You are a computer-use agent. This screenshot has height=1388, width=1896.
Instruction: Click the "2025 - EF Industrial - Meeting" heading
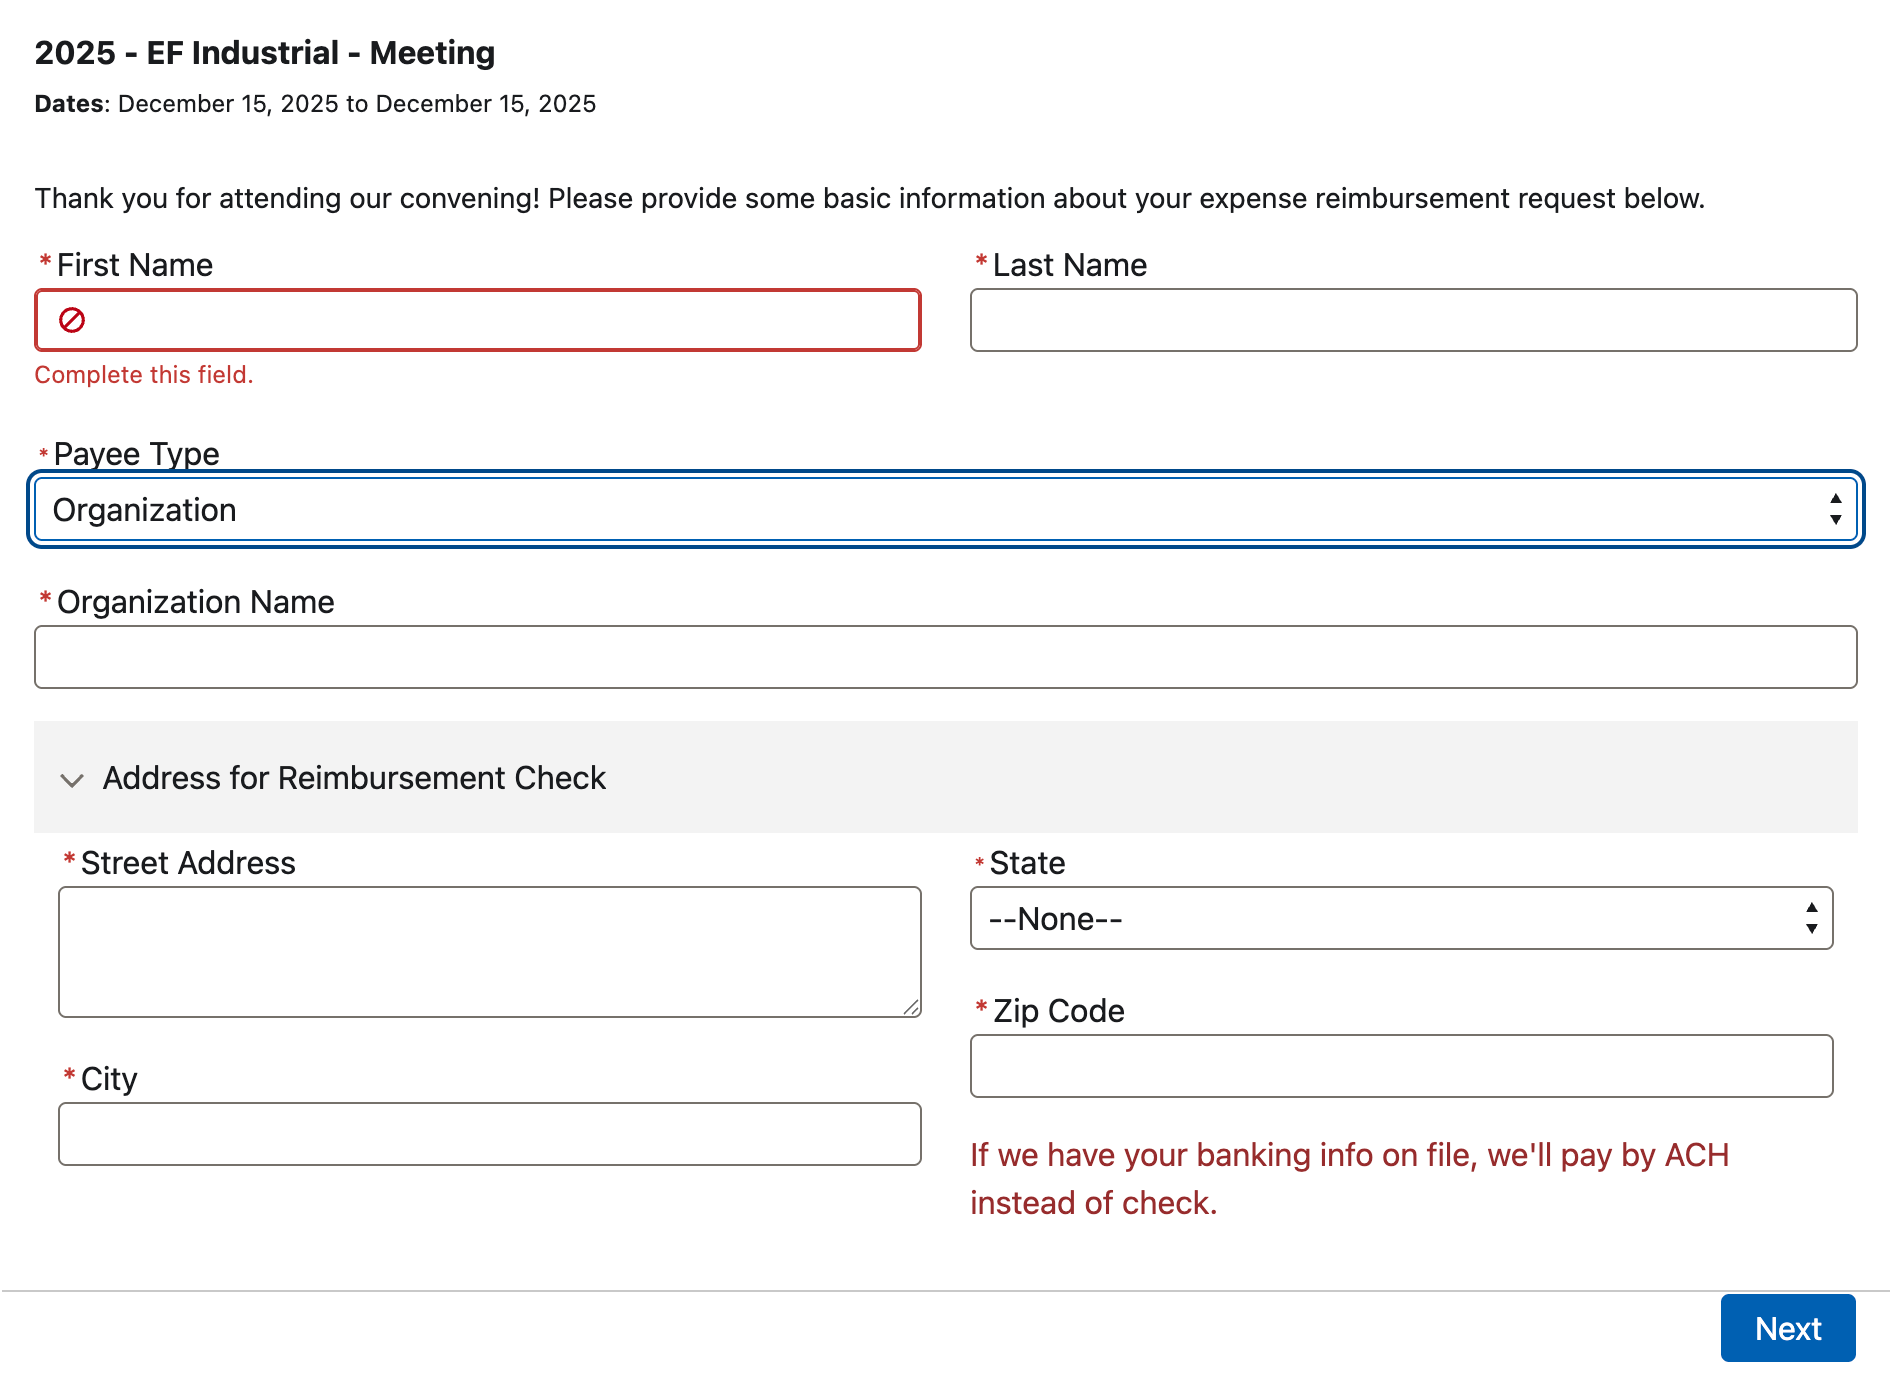pyautogui.click(x=265, y=53)
